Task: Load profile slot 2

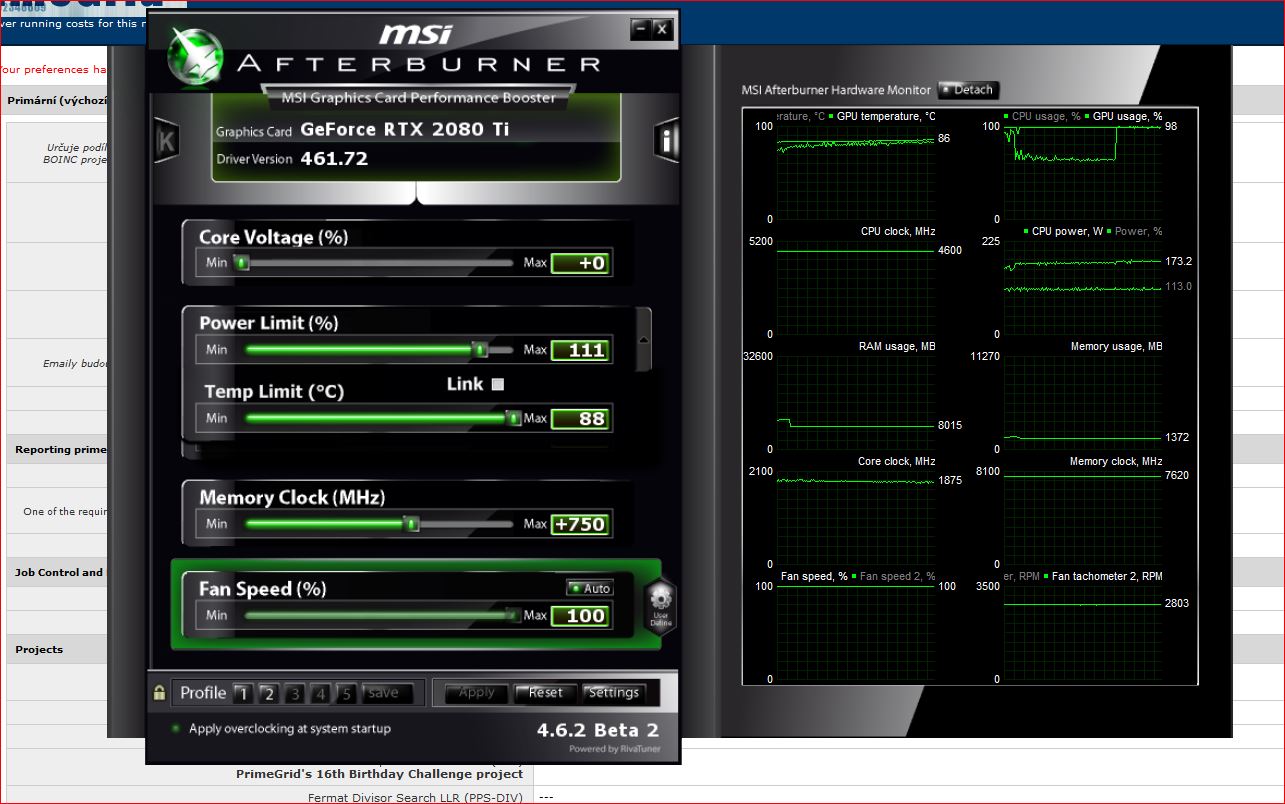Action: [x=268, y=693]
